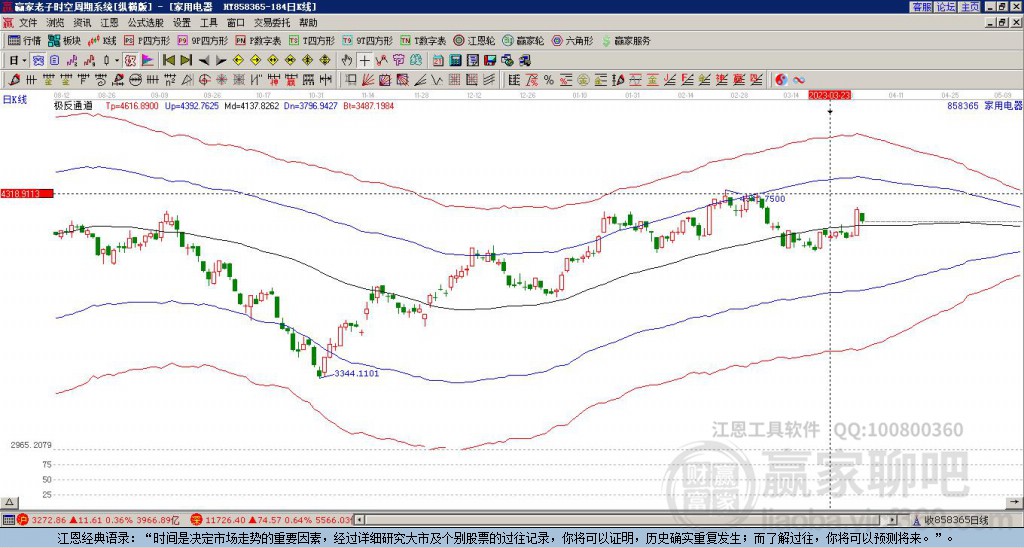Viewport: 1024px width, 548px height.
Task: Expand the panel with bottom-left up arrow
Action: pos(9,503)
